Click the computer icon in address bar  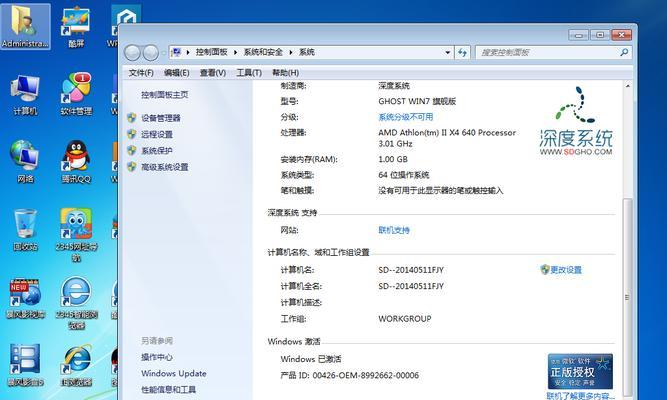click(176, 52)
